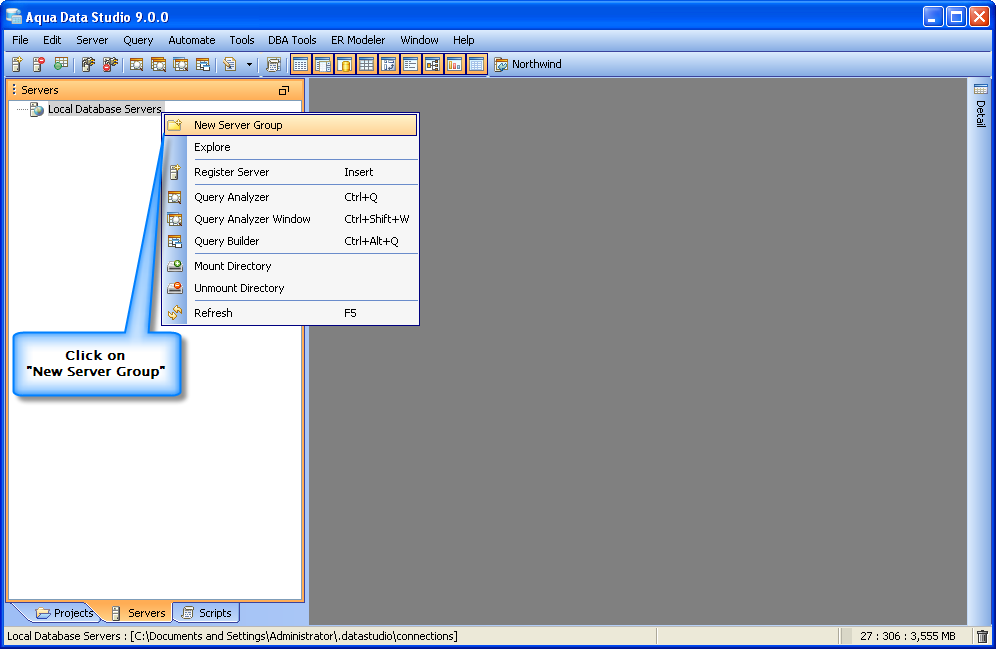The width and height of the screenshot is (996, 649).
Task: Choose Query Analyzer in the context menu
Action: (291, 197)
